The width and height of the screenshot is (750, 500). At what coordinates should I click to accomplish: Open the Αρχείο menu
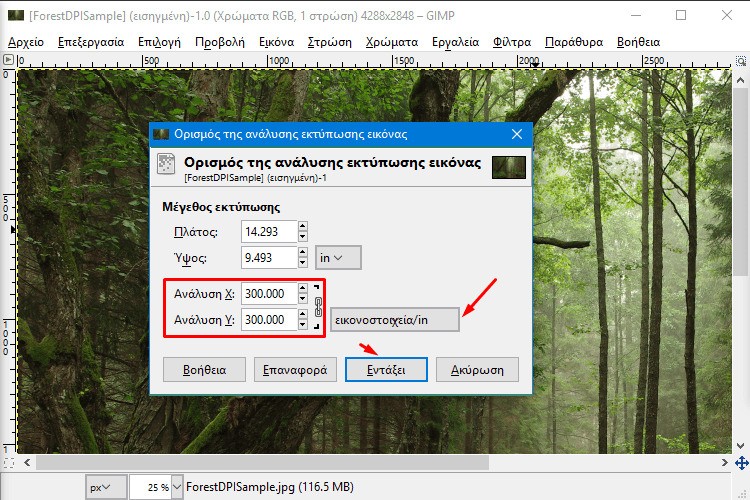click(x=26, y=42)
